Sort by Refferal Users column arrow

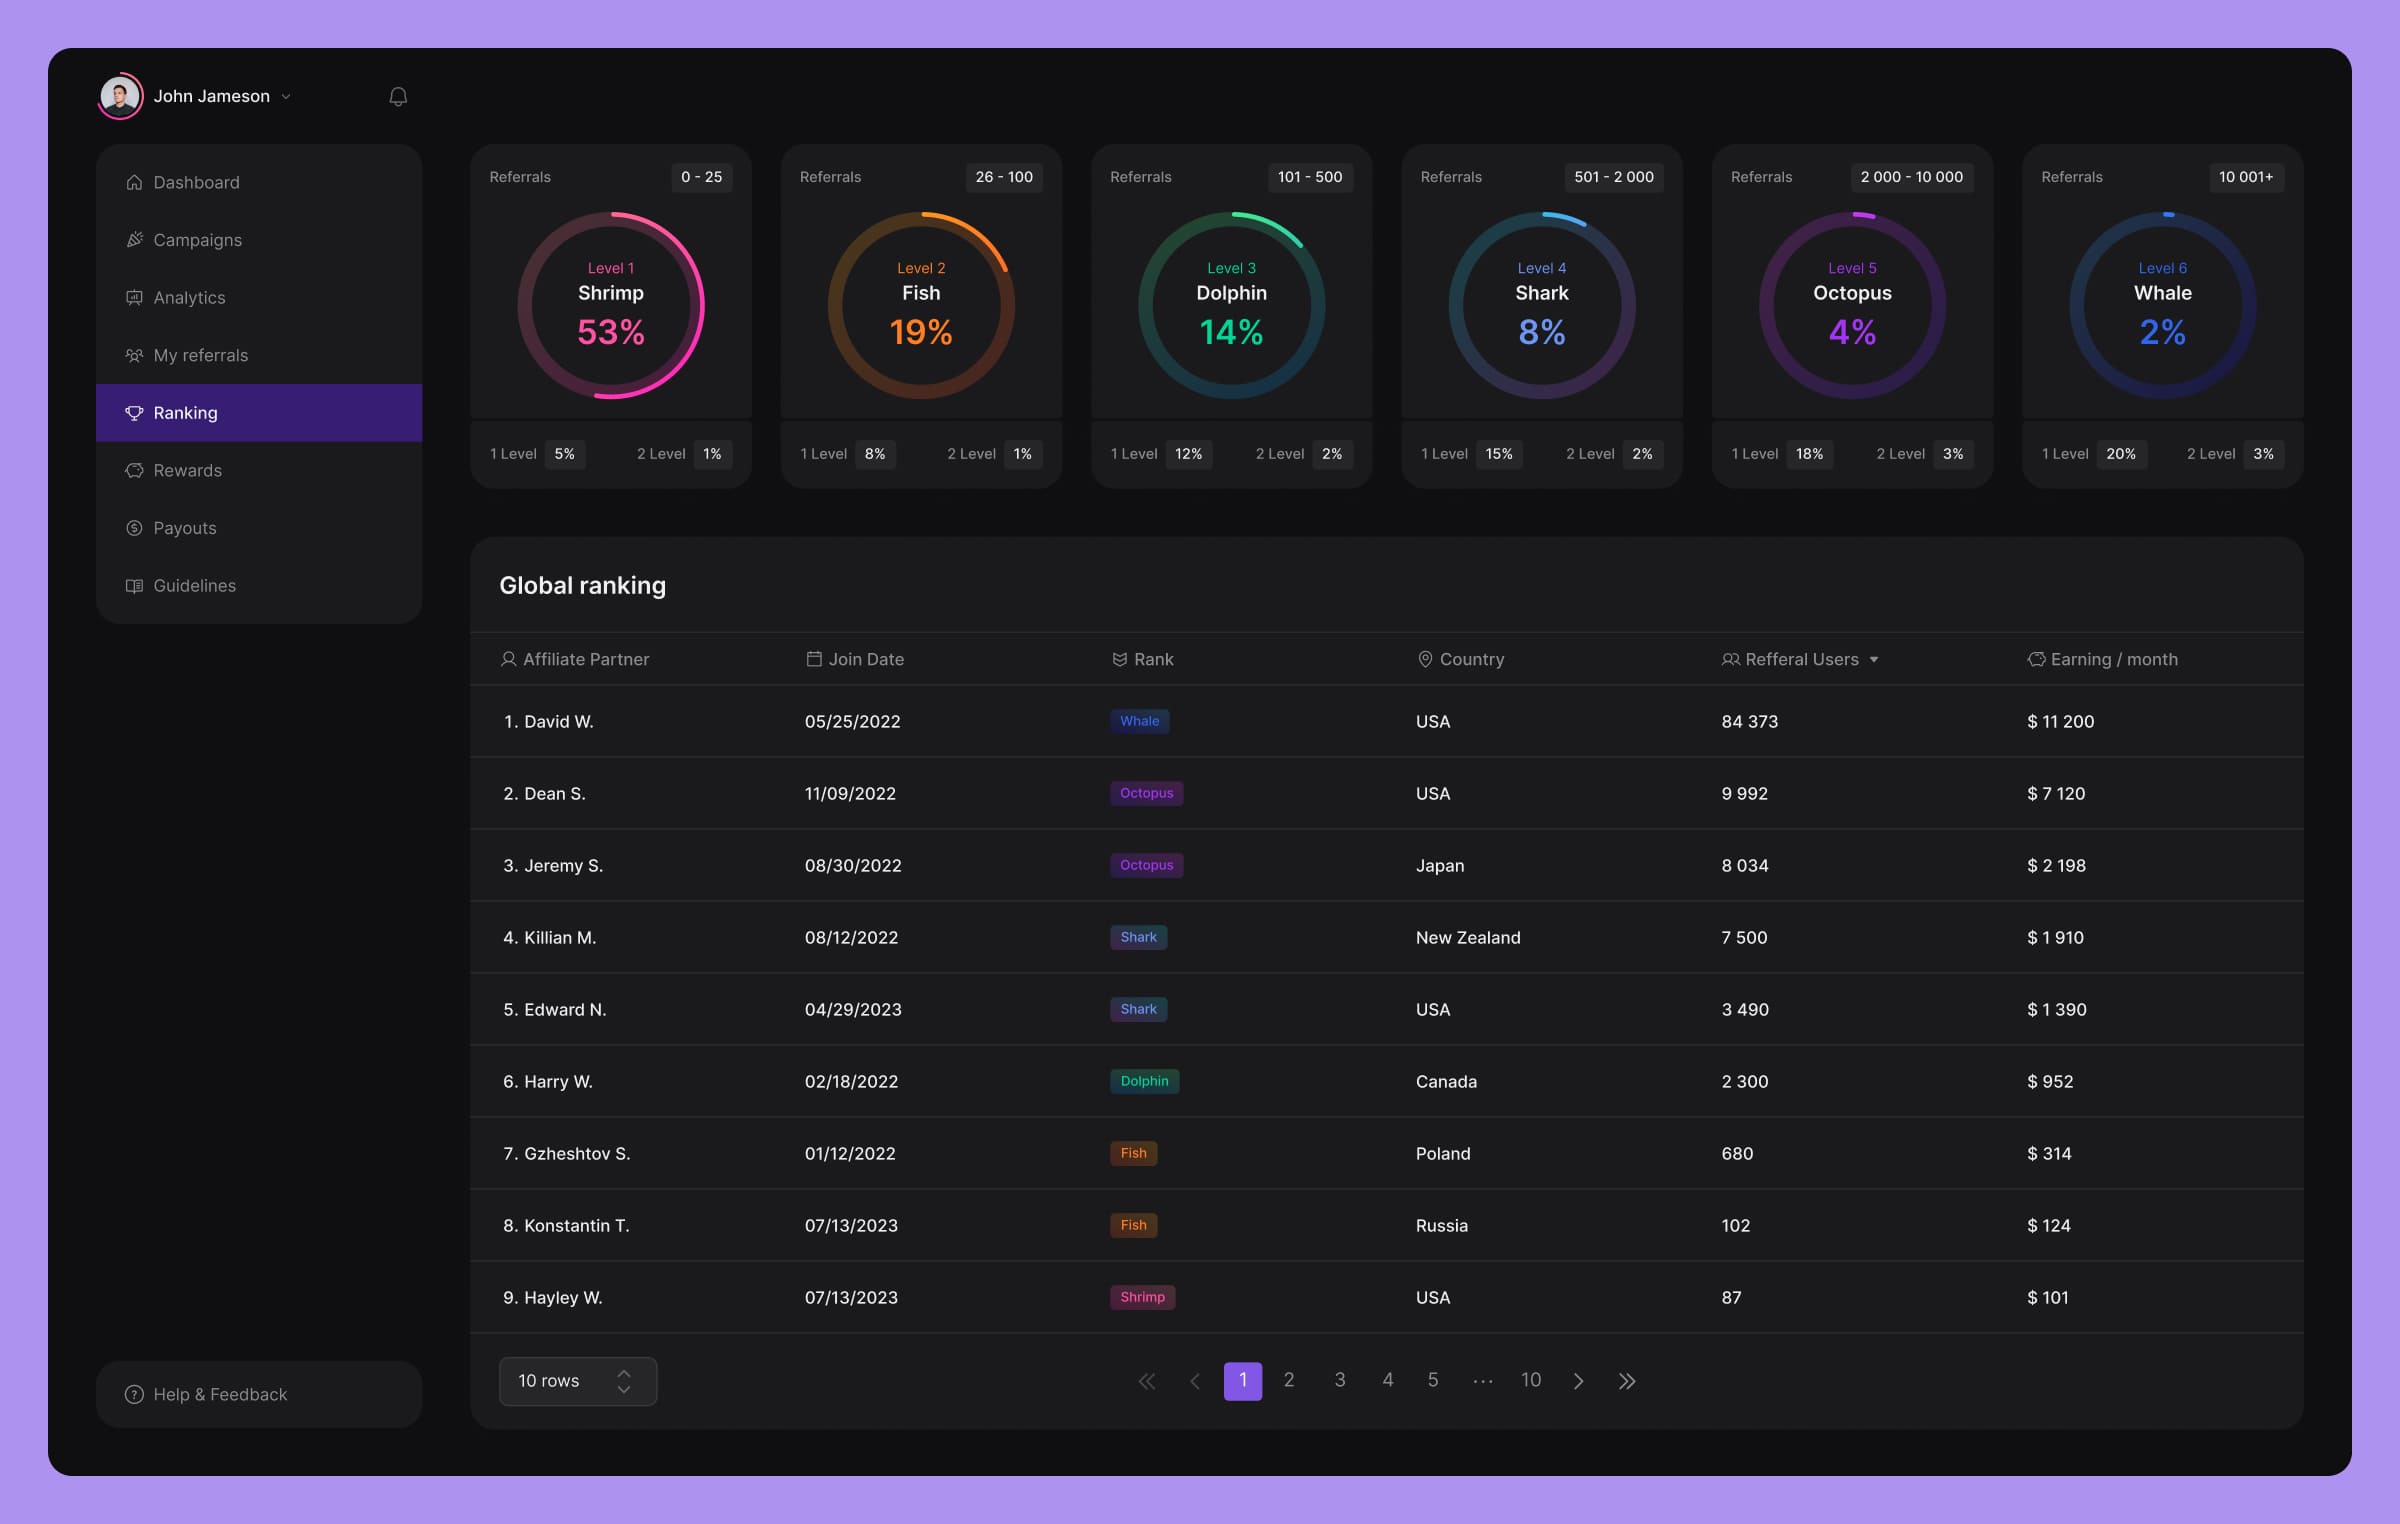tap(1874, 660)
